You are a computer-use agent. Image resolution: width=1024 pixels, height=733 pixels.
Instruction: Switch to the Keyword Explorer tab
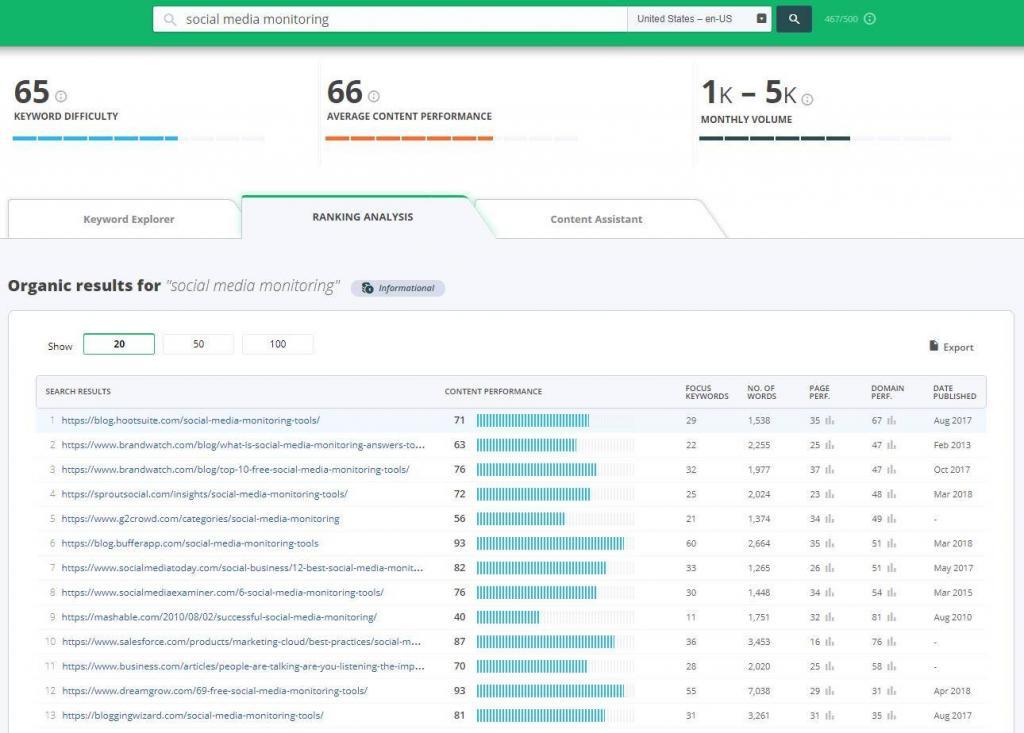click(x=128, y=219)
